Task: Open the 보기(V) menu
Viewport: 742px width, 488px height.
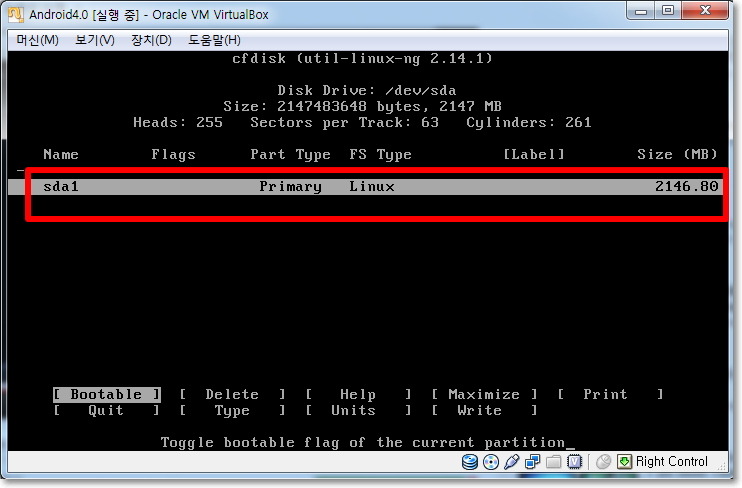Action: (95, 40)
